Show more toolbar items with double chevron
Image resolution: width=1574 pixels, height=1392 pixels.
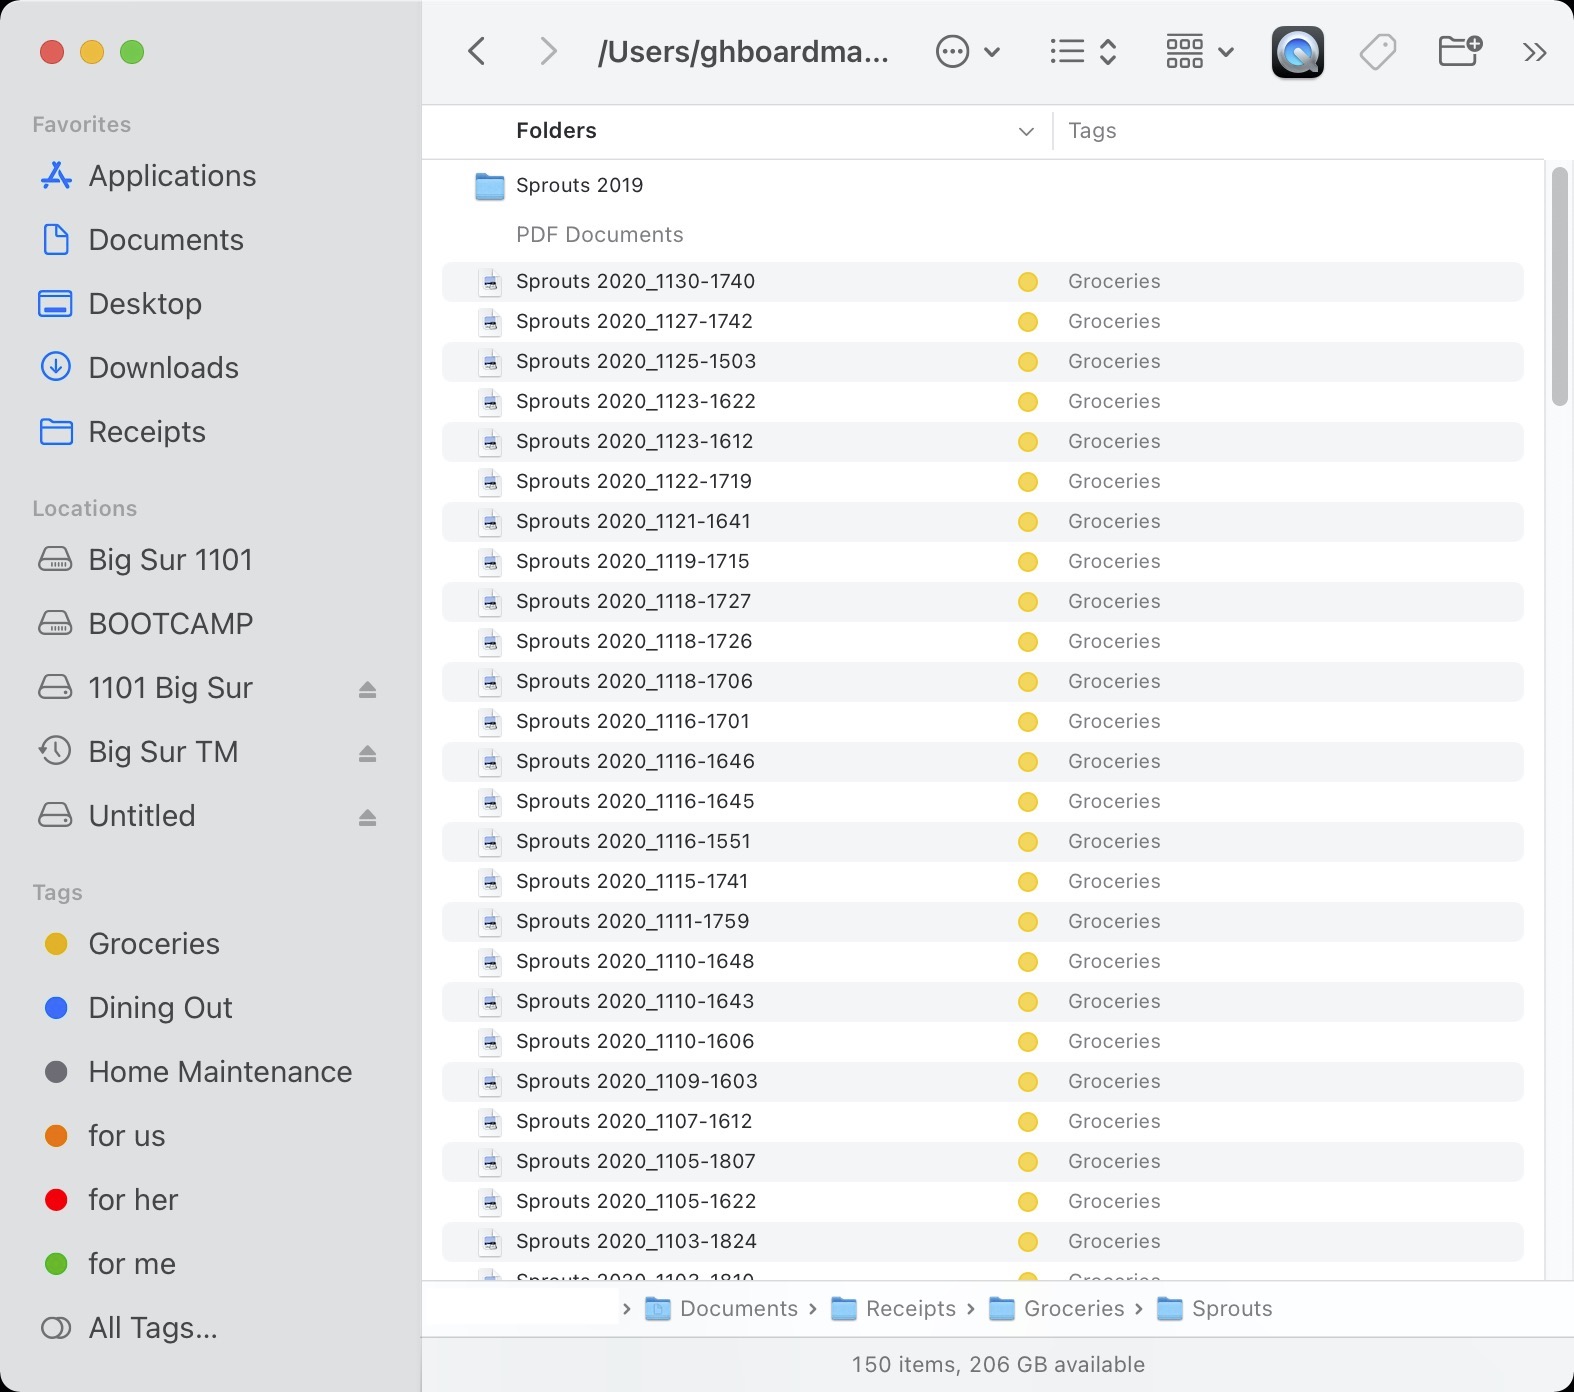[x=1535, y=52]
